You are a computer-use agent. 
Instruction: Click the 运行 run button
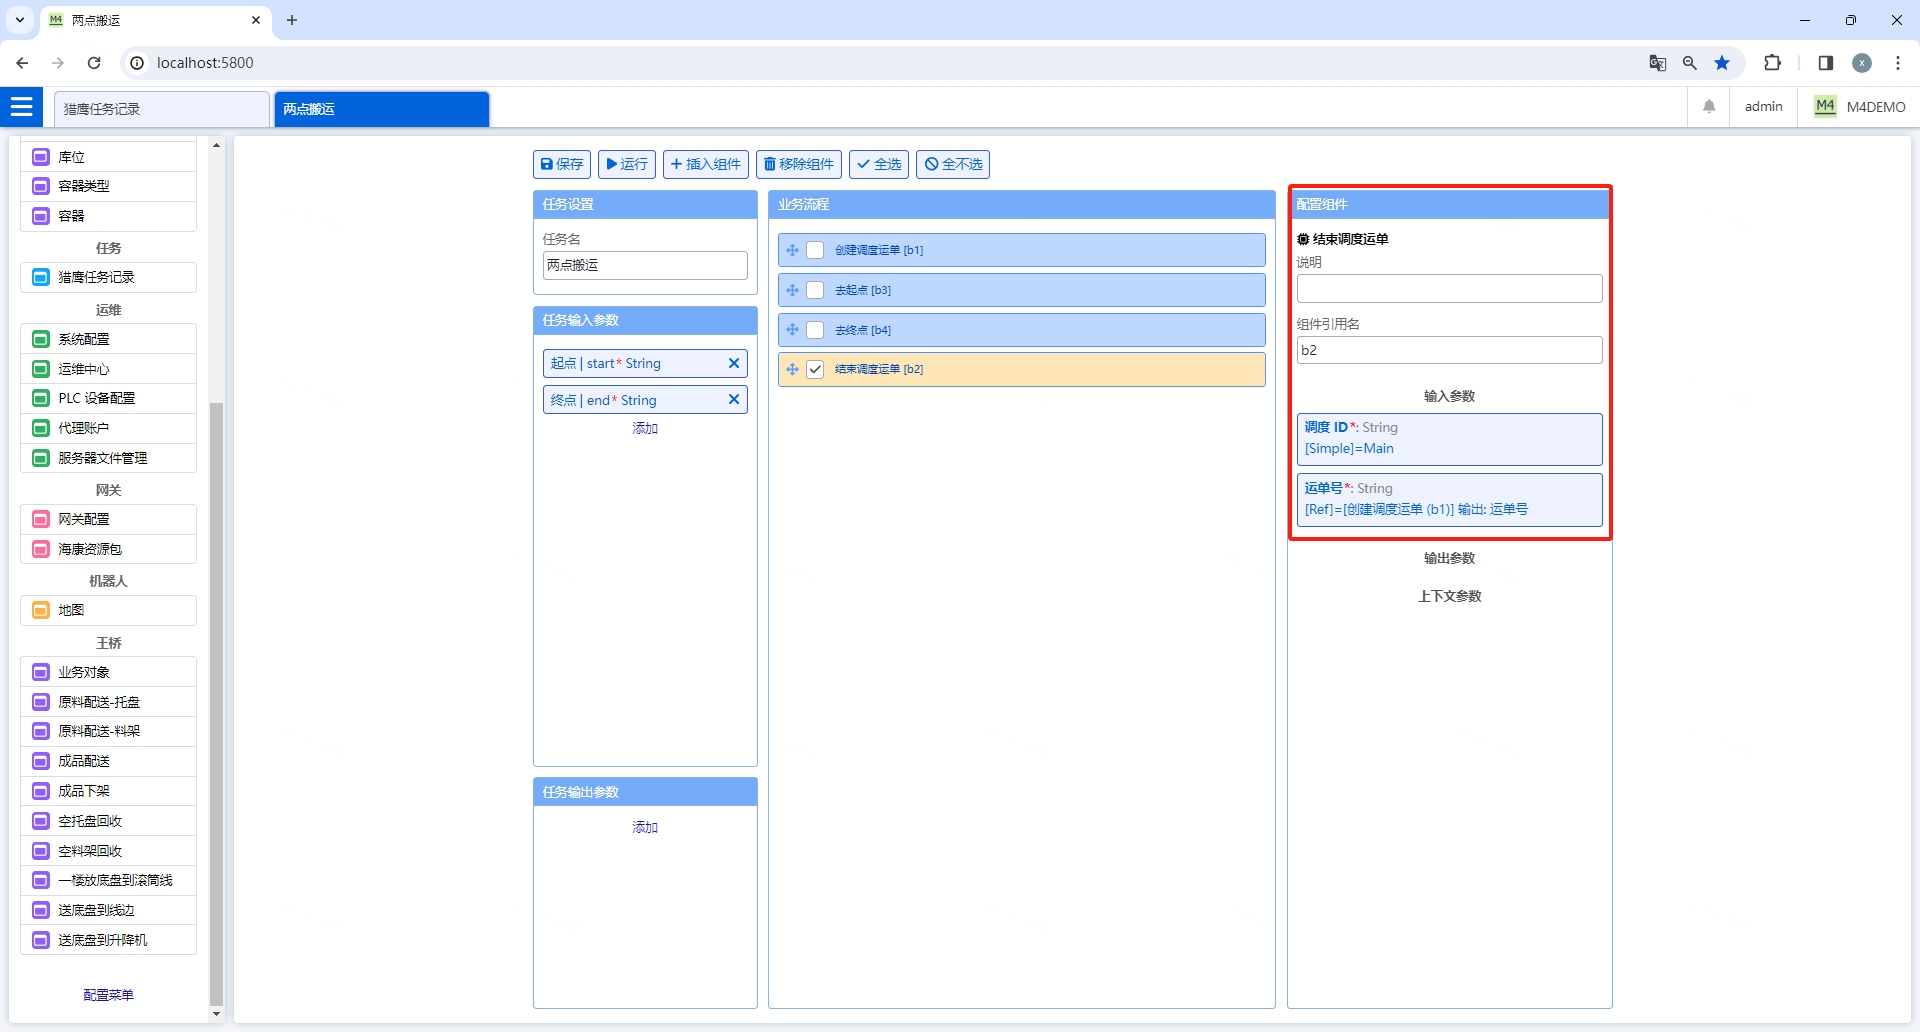627,164
